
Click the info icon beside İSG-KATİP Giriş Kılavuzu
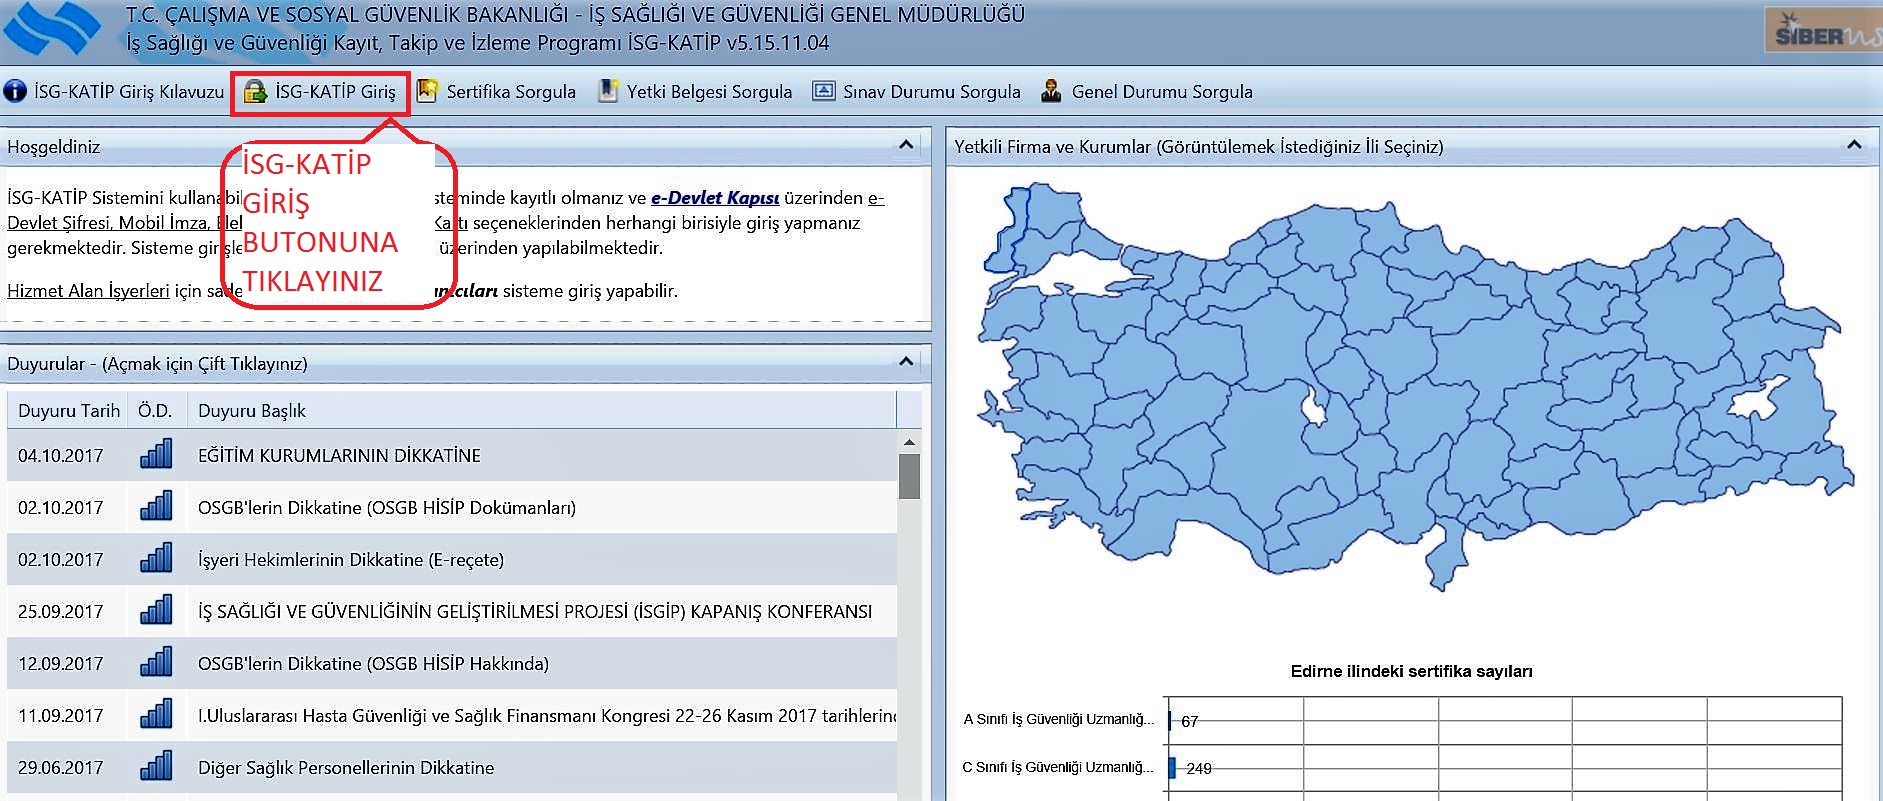click(x=15, y=91)
